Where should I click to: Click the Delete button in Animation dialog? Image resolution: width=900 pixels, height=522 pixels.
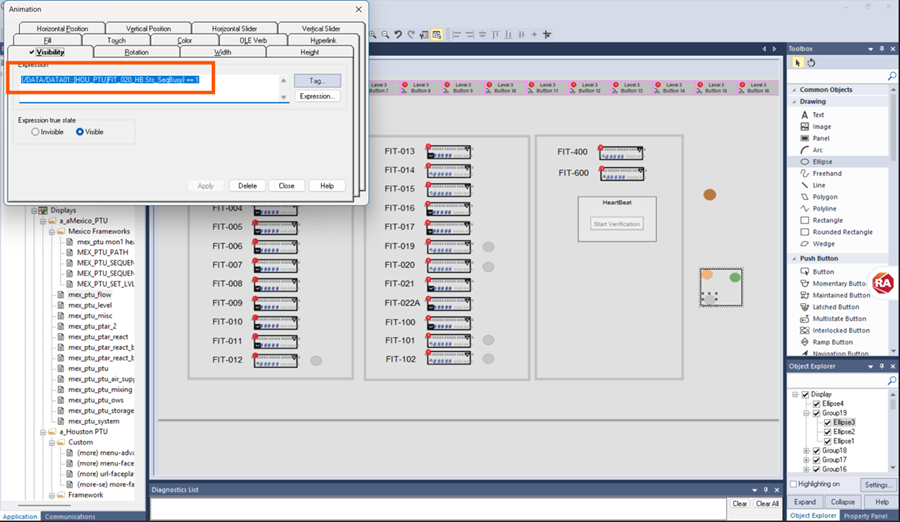pyautogui.click(x=247, y=186)
